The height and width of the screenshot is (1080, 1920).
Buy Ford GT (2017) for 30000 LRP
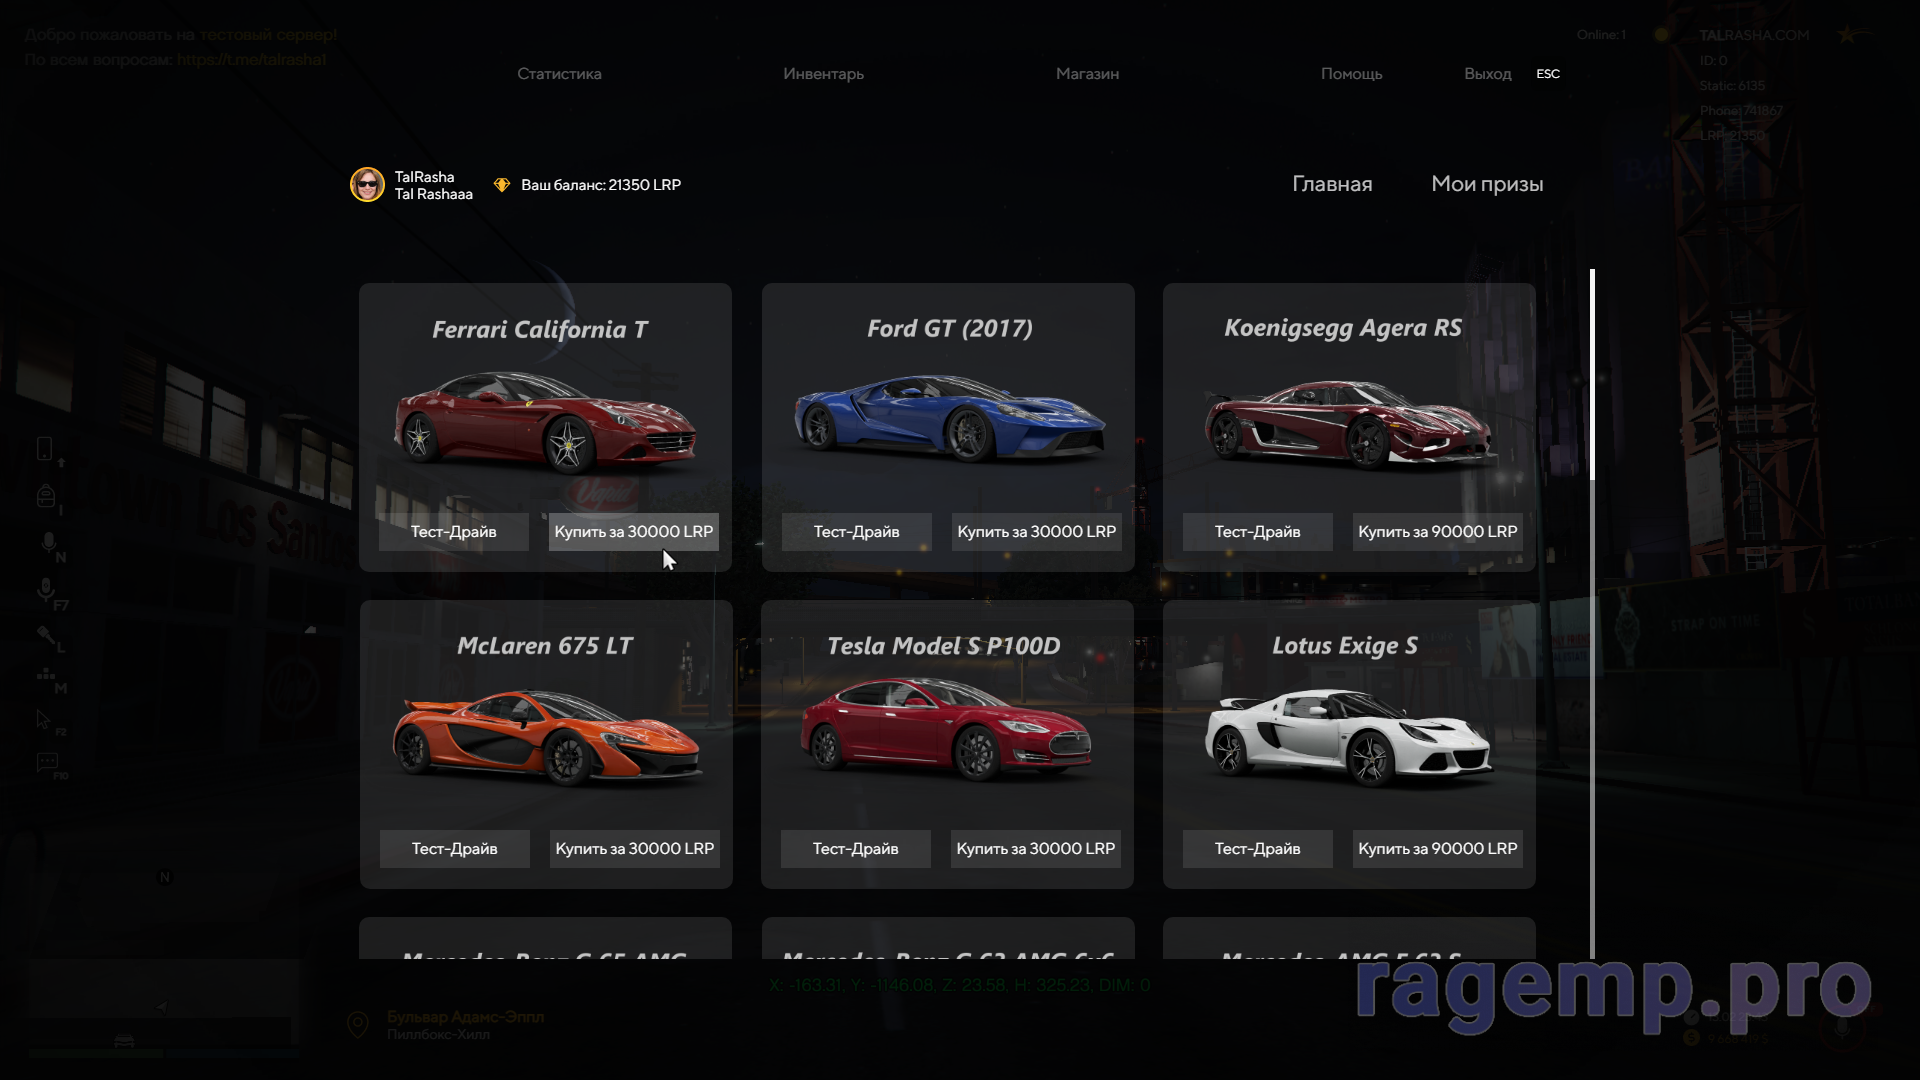point(1036,532)
